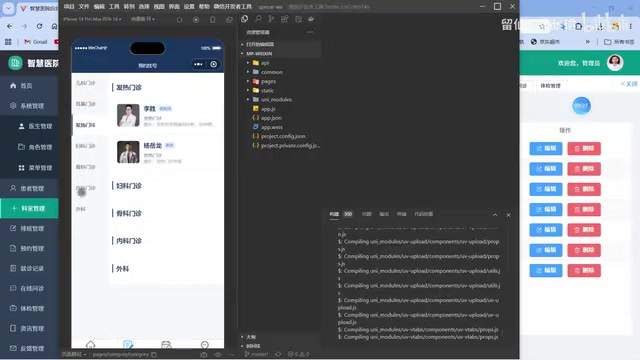Viewport: 640px width, 360px height.
Task: Open the 微信开发者工具 menu
Action: [233, 7]
